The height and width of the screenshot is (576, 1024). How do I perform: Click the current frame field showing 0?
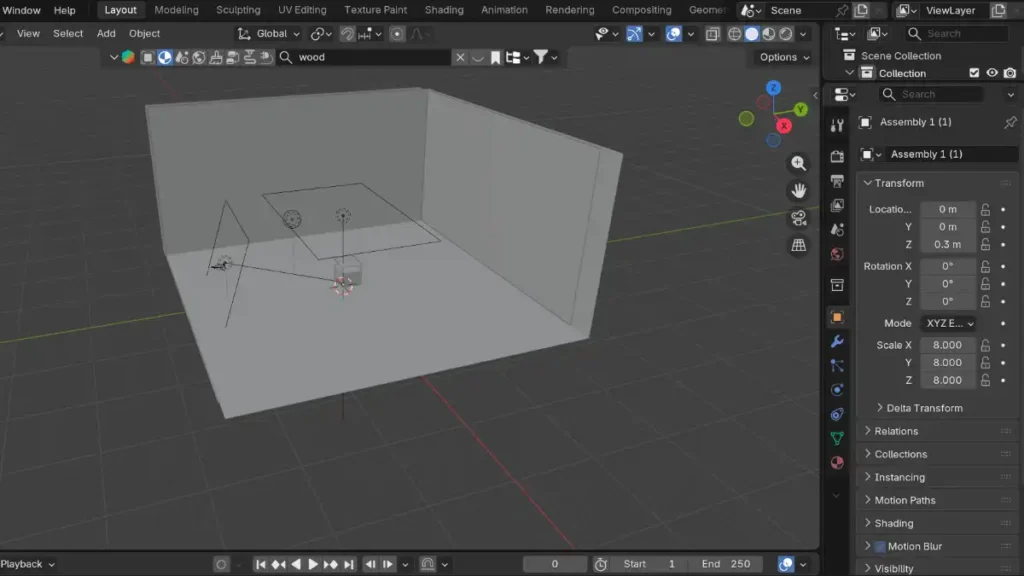(554, 564)
